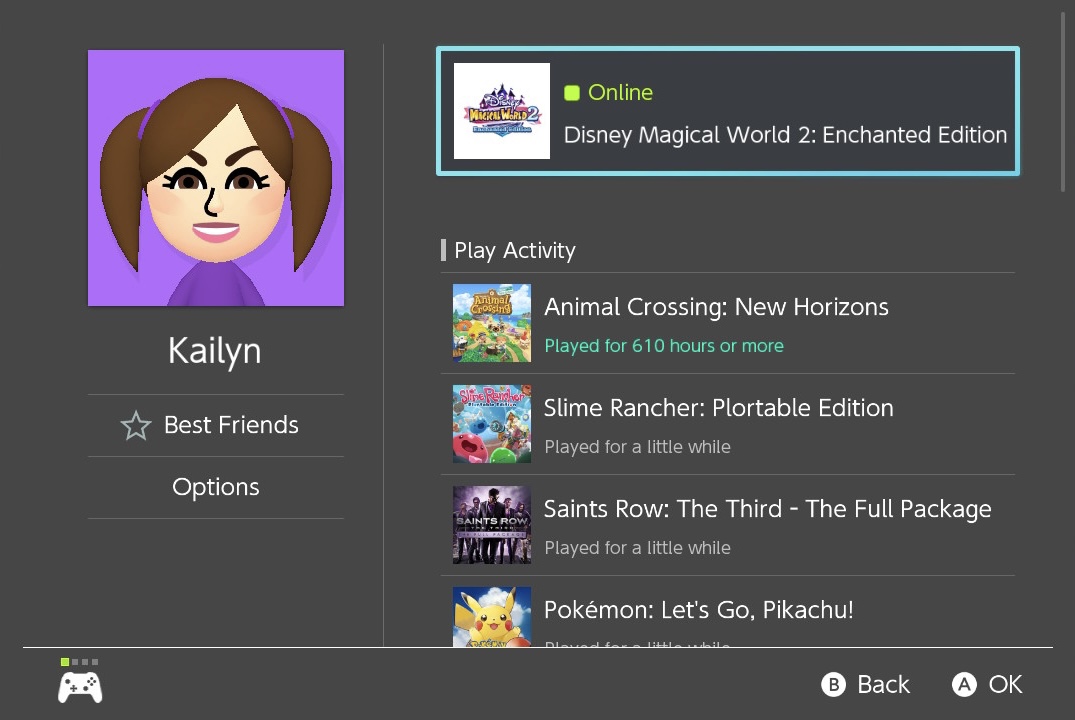
Task: Click the Disney Magical World 2 game icon
Action: coord(502,111)
